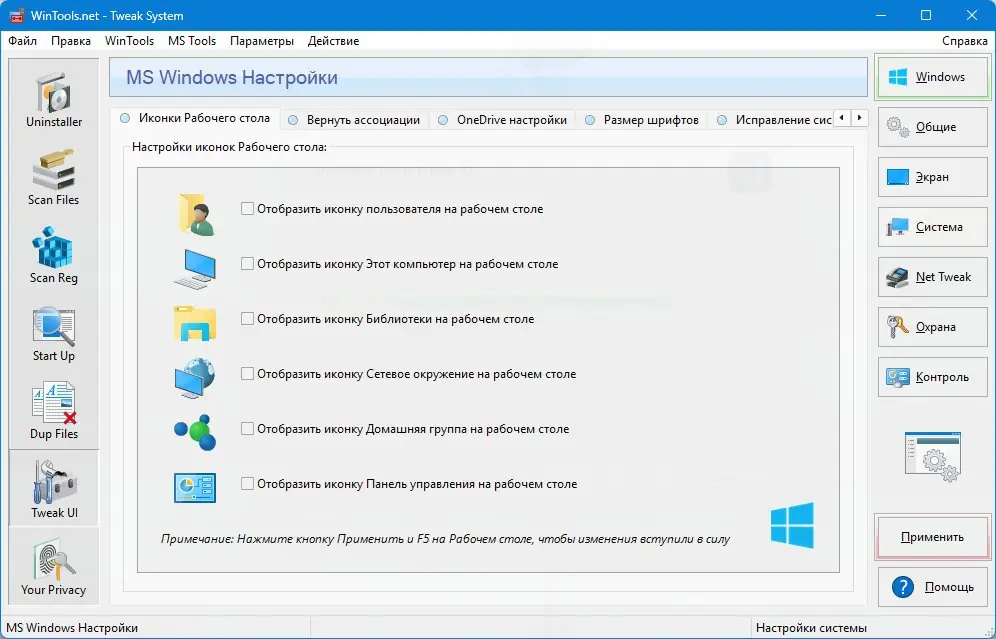Click the Home Group spheres icon
996x639 pixels.
pyautogui.click(x=195, y=432)
